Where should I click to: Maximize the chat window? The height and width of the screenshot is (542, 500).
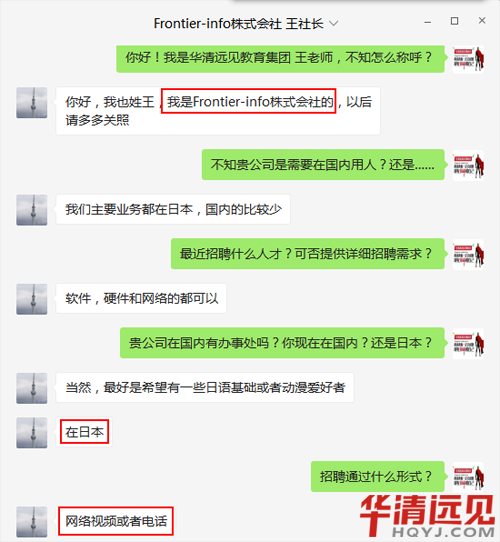click(x=454, y=21)
